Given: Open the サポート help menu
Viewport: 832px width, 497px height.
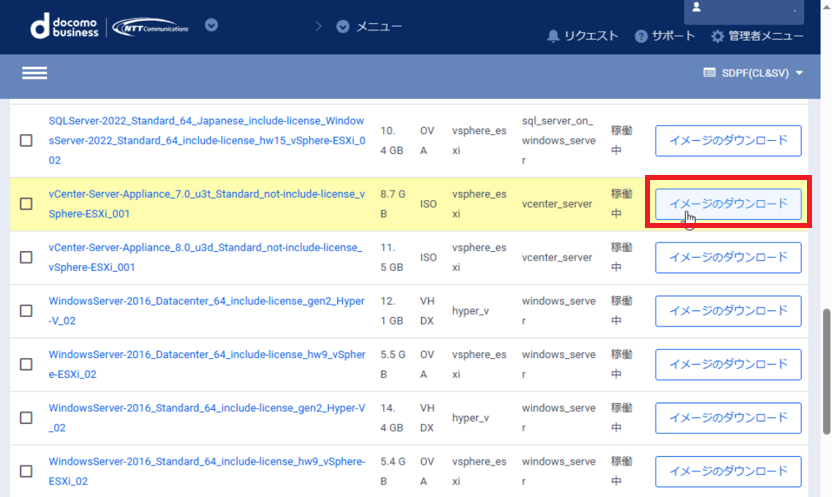Looking at the screenshot, I should click(665, 36).
